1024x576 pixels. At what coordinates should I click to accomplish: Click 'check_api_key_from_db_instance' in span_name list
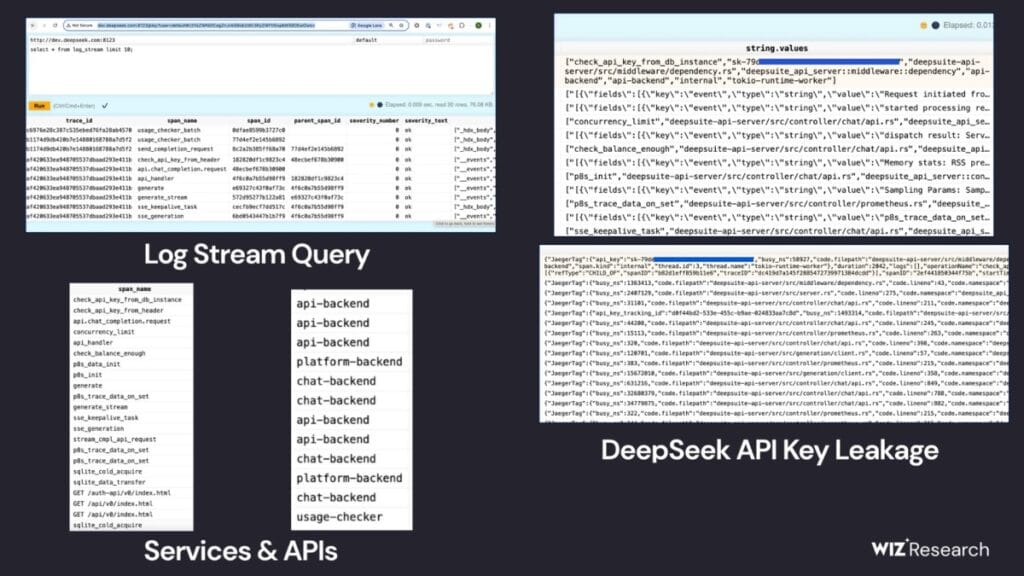(127, 299)
